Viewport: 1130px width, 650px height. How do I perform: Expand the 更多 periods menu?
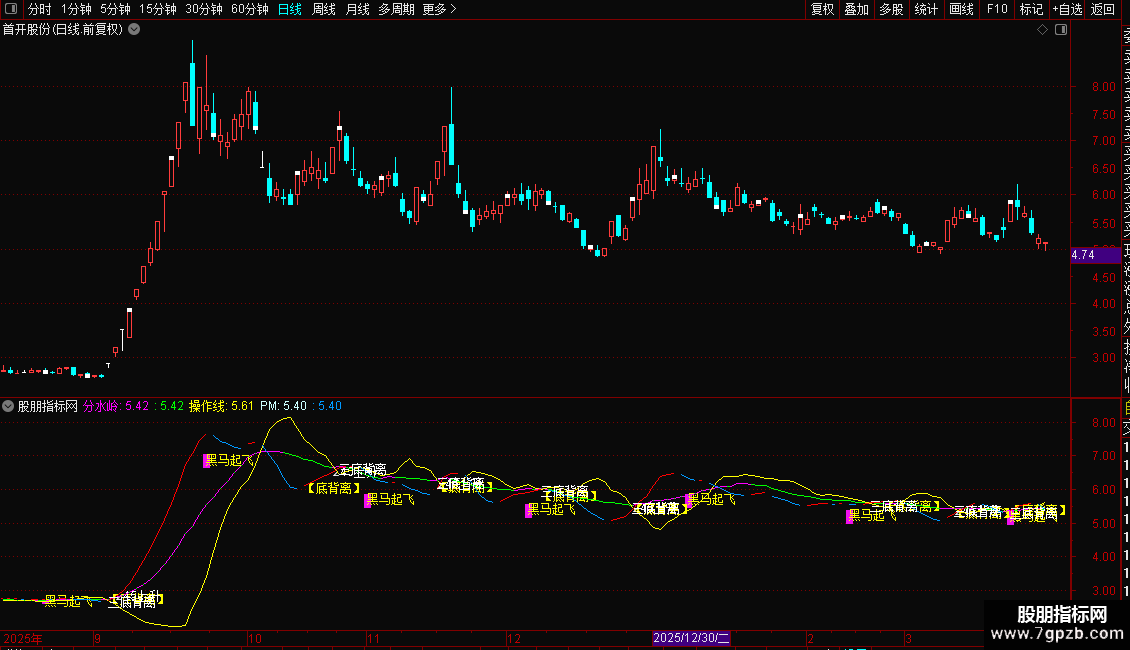click(439, 9)
